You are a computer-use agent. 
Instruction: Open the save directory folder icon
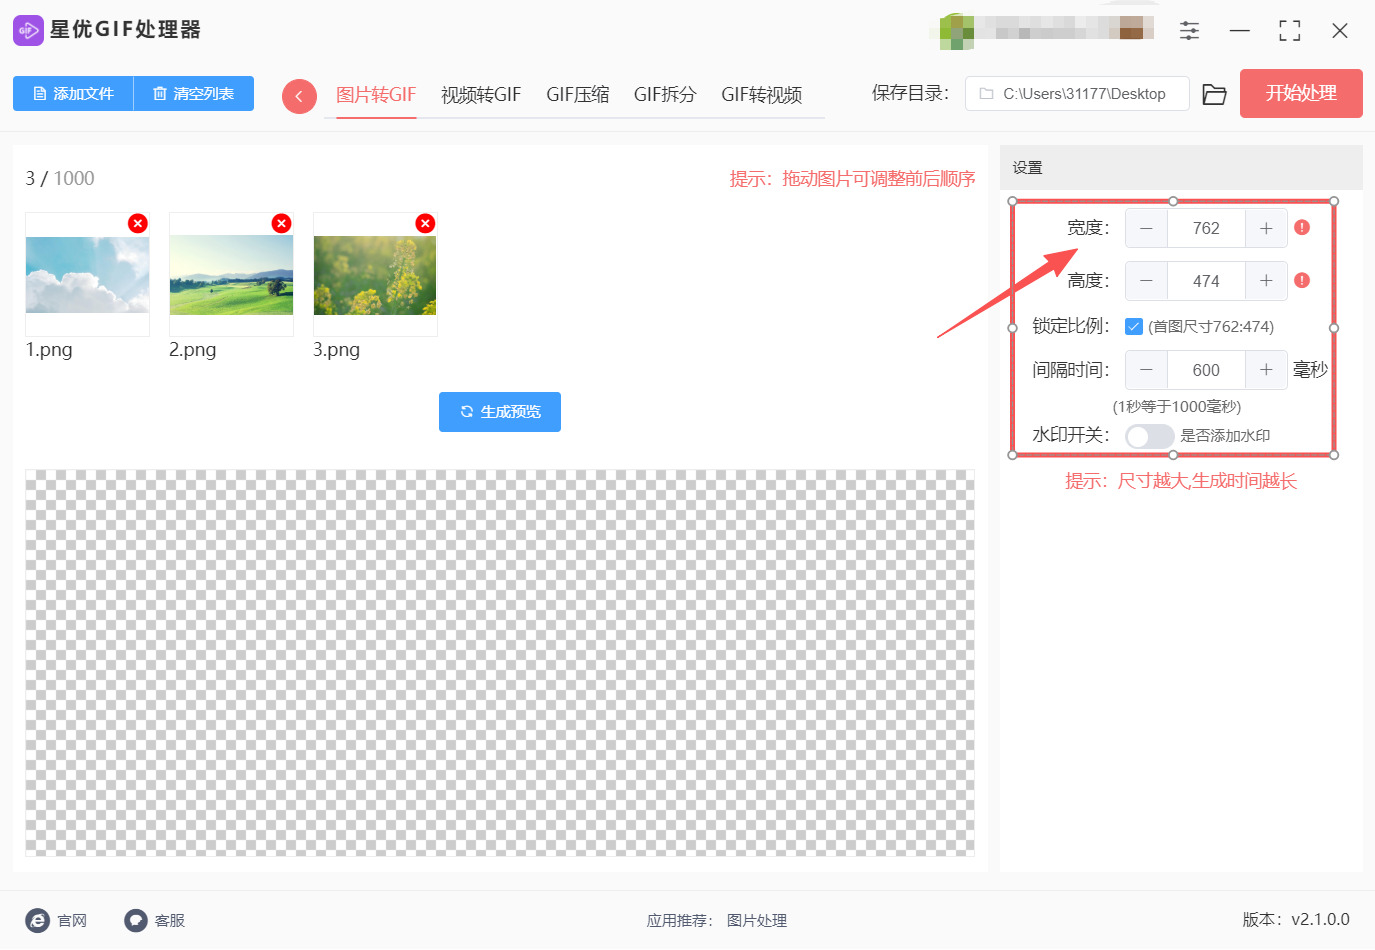(x=1214, y=94)
